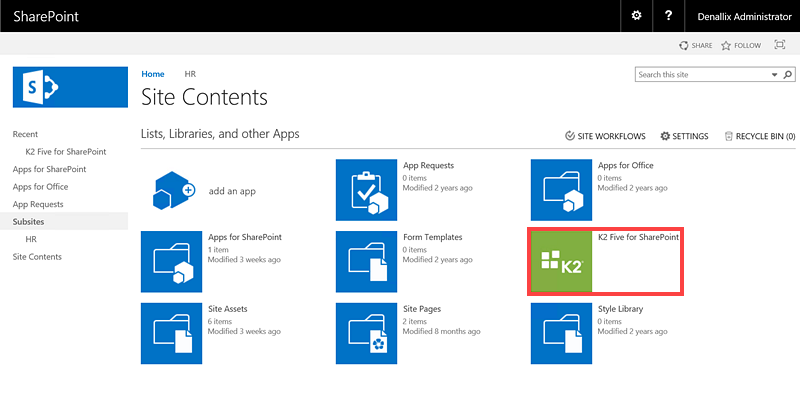Open the Denallix Administrator user menu
This screenshot has width=800, height=398.
click(744, 16)
